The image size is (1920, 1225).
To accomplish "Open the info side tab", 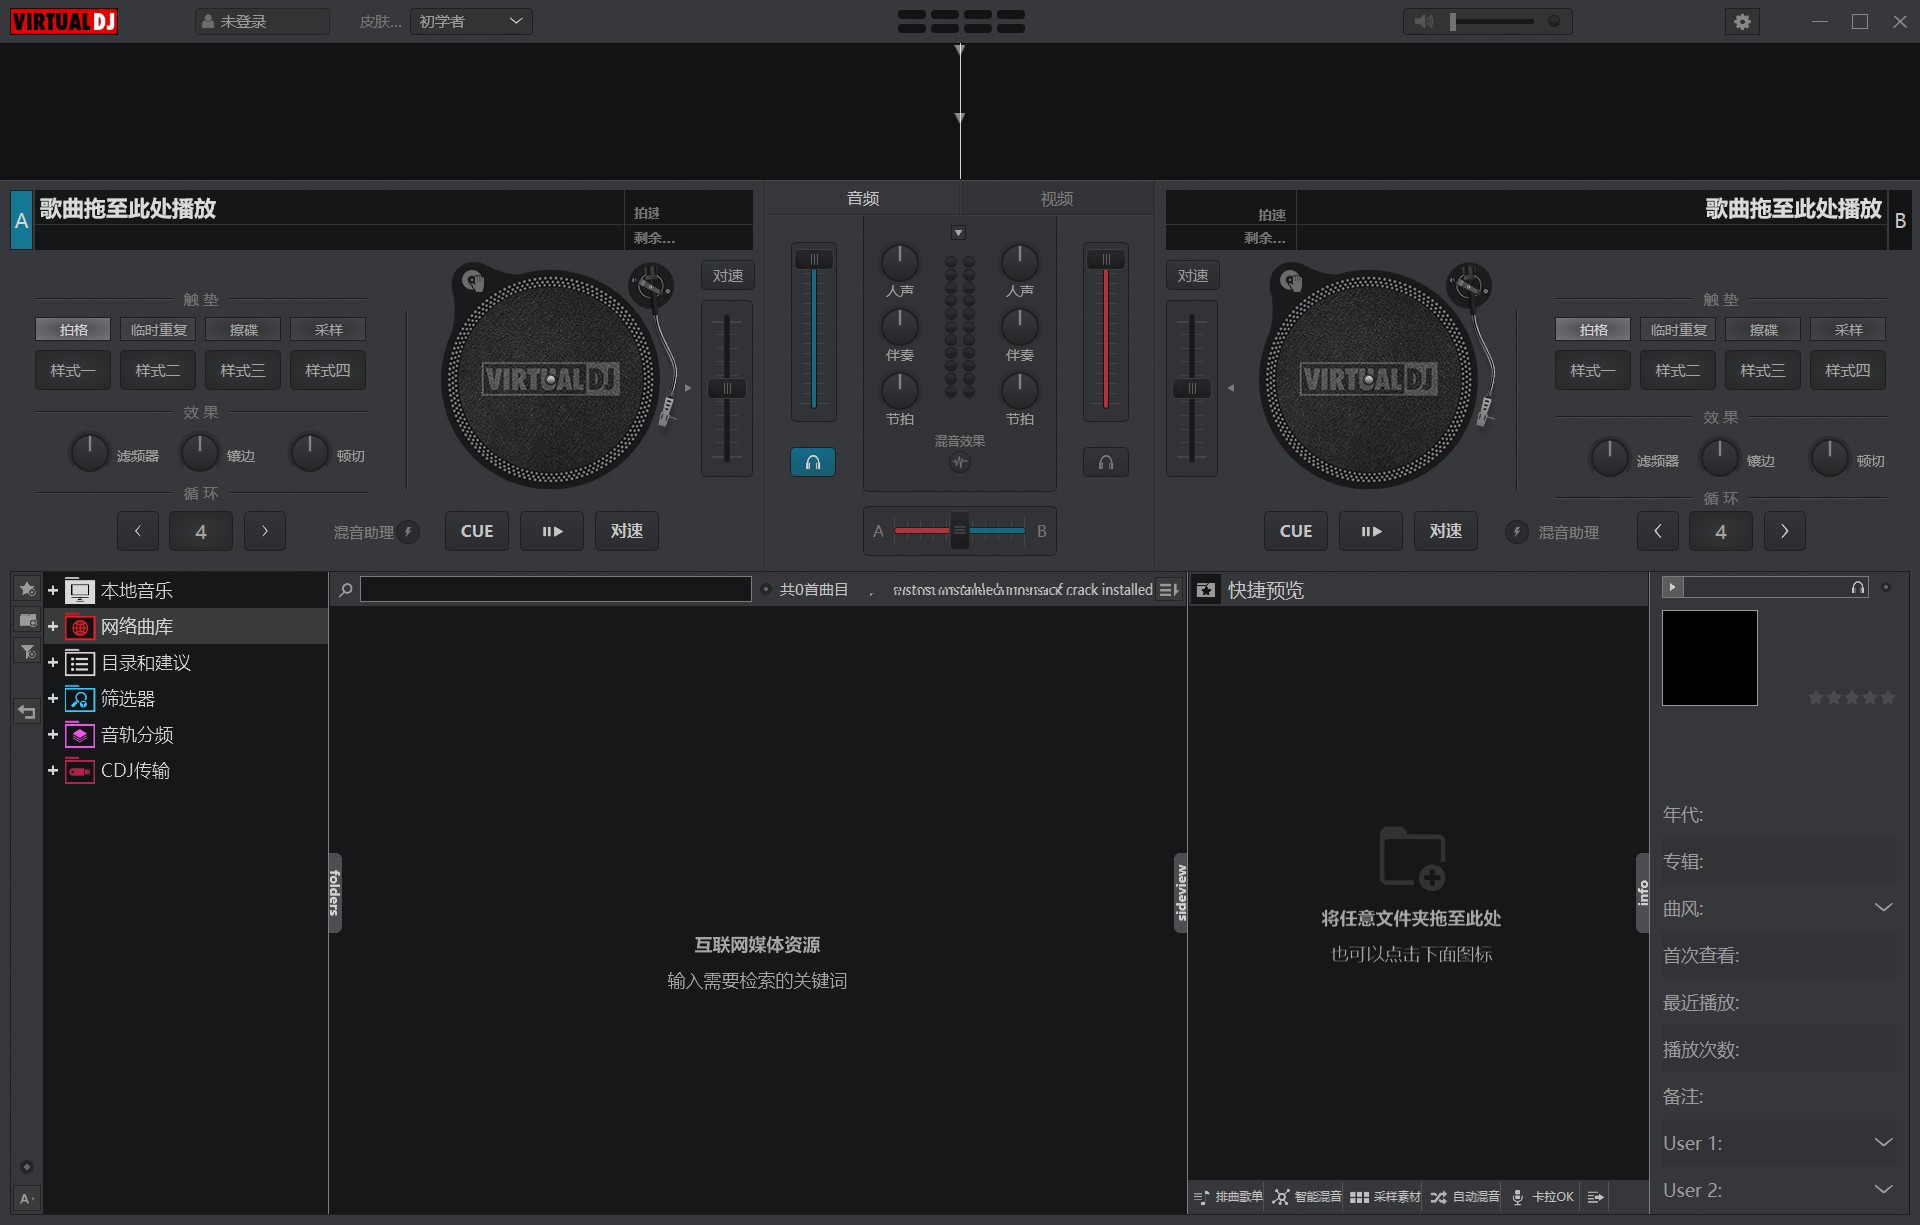I will tap(1643, 893).
